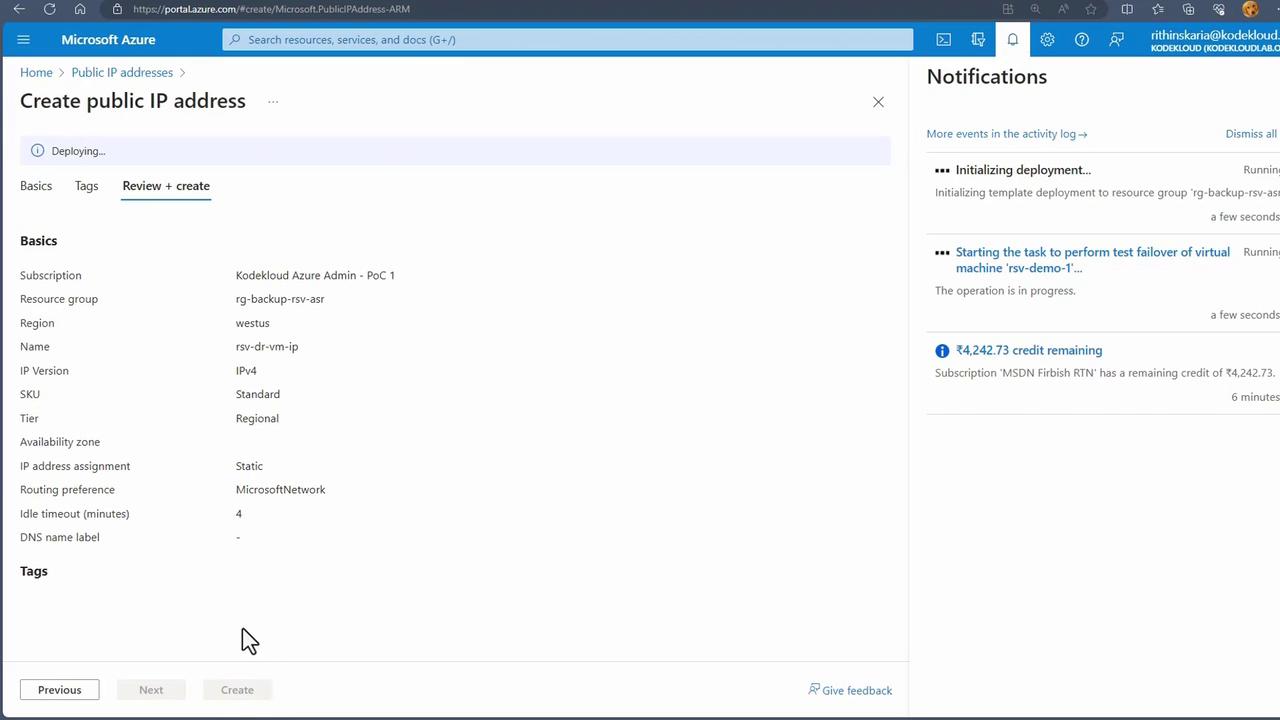This screenshot has width=1280, height=720.
Task: Click the 'Availability zone' field label
Action: point(60,442)
